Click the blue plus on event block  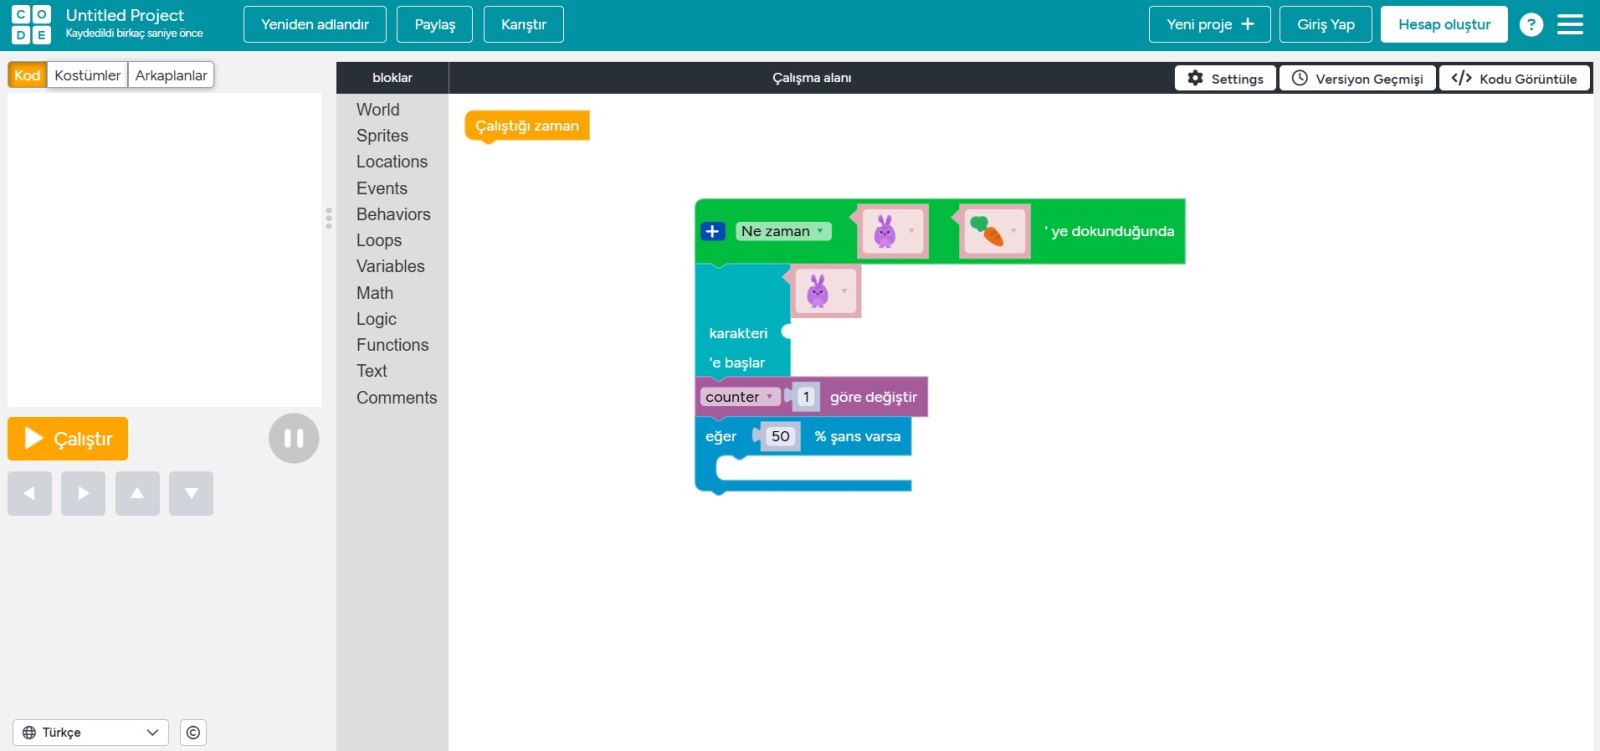pos(712,231)
